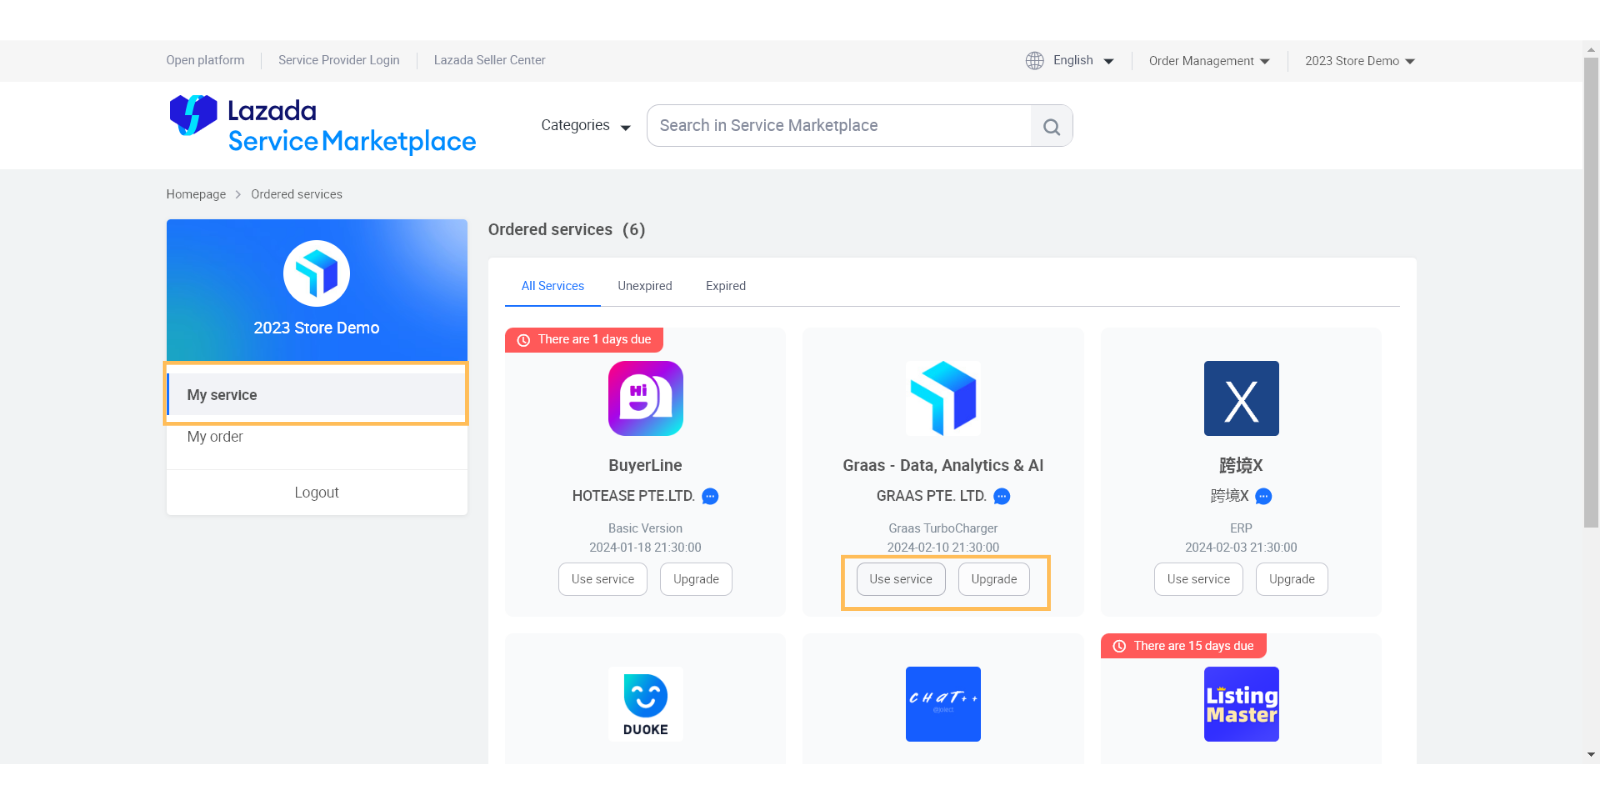Expand the English language dropdown

1084,60
